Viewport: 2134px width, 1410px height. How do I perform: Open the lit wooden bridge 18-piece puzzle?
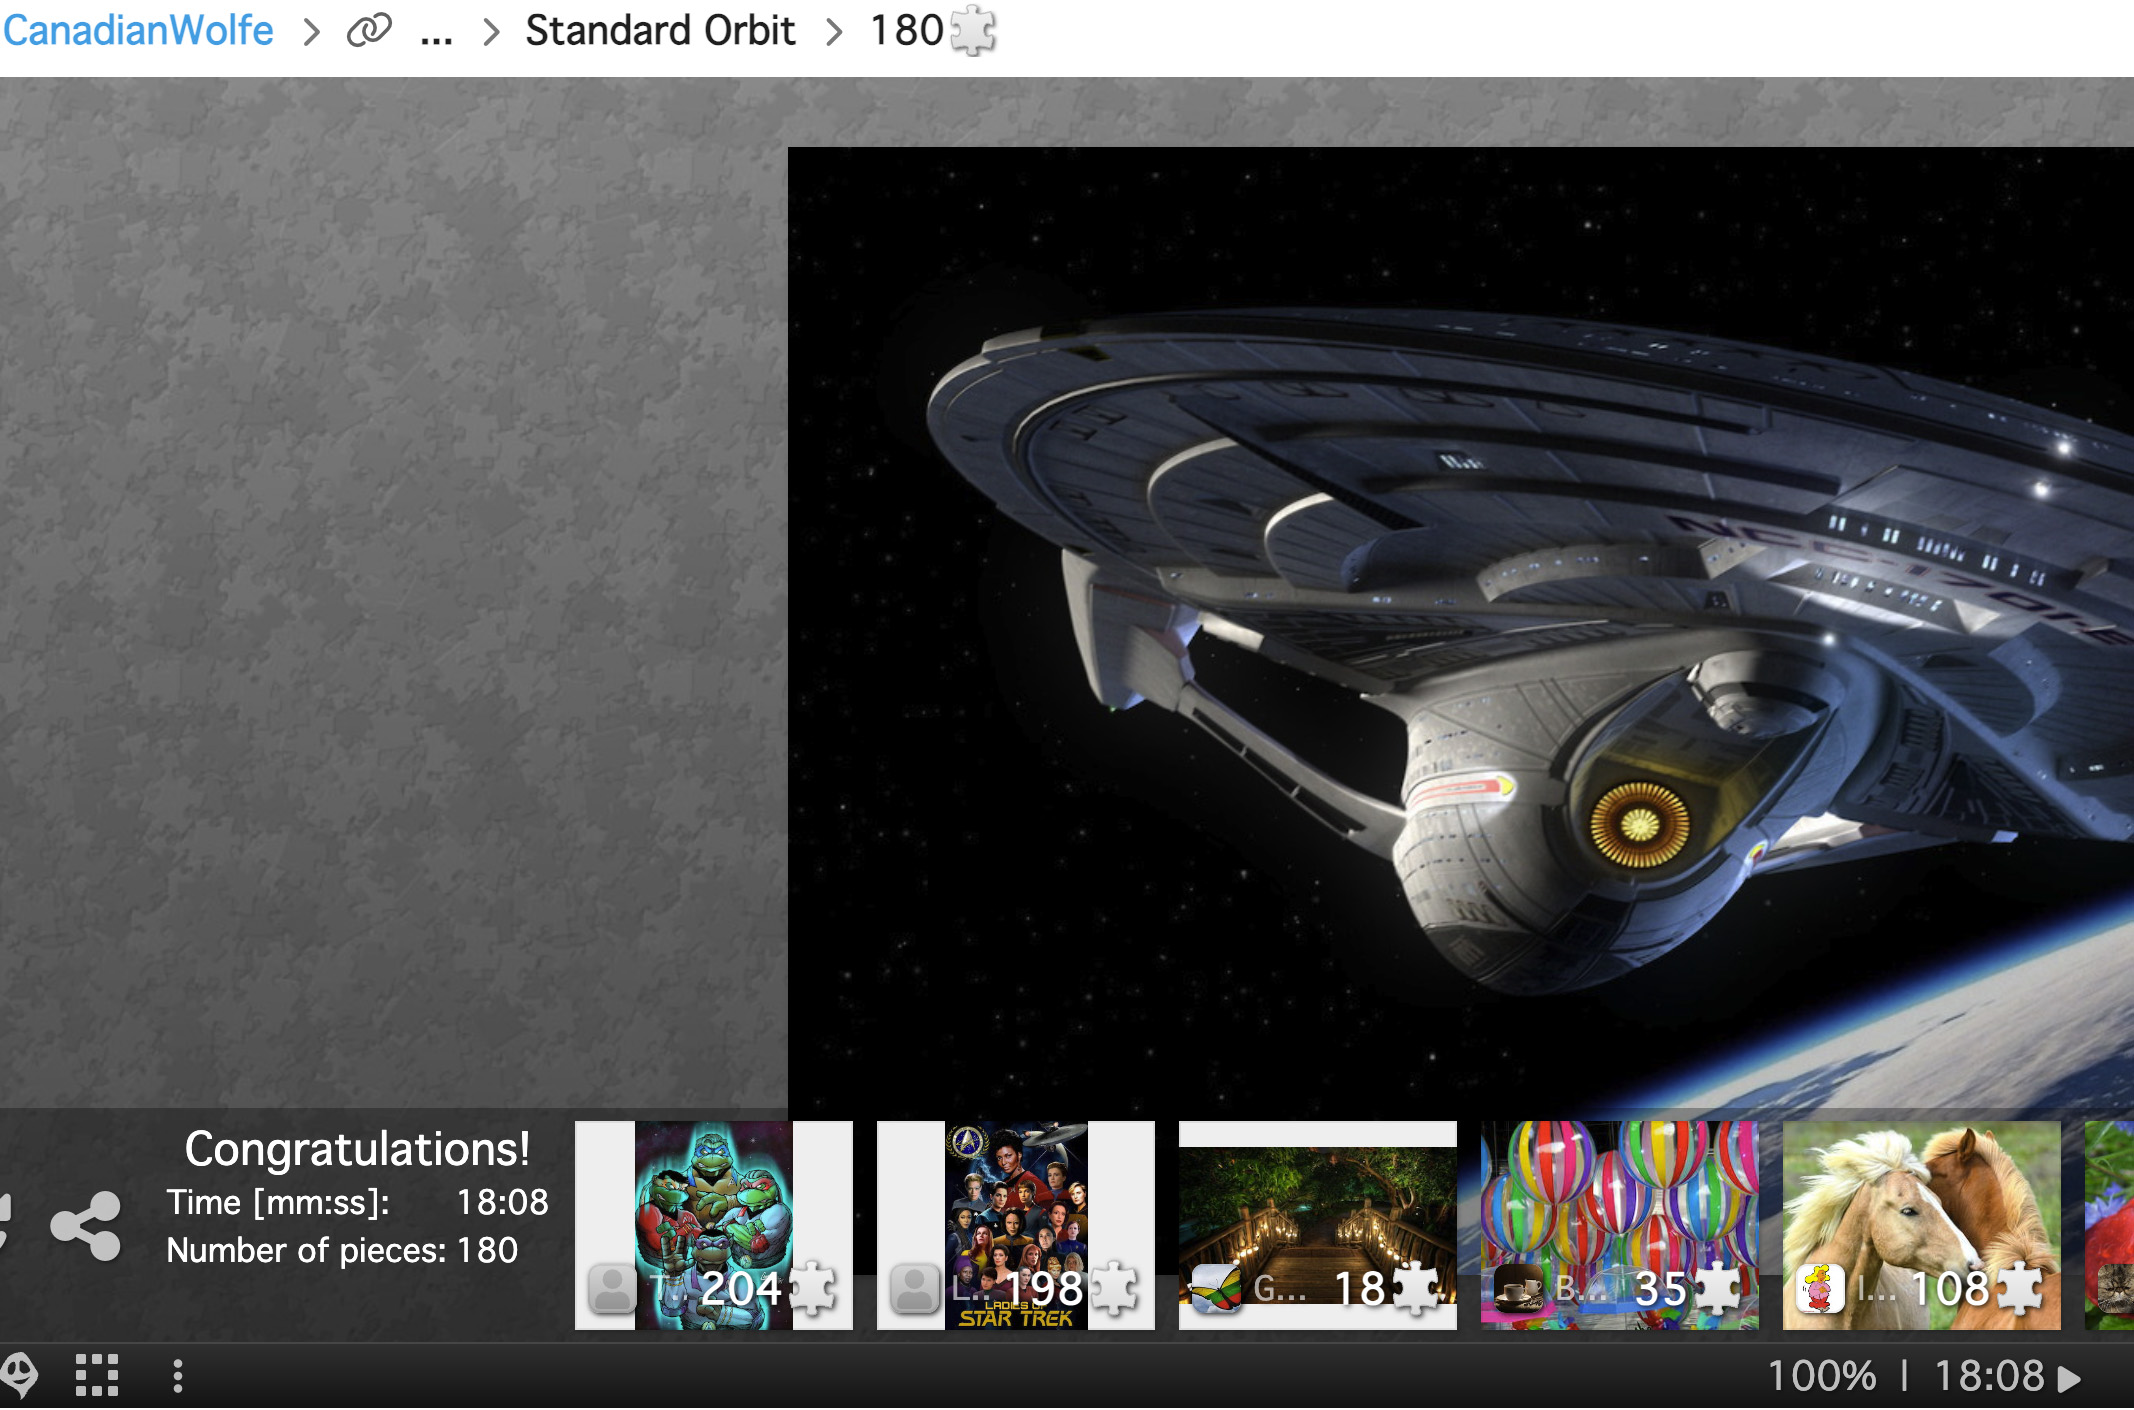coord(1318,1225)
